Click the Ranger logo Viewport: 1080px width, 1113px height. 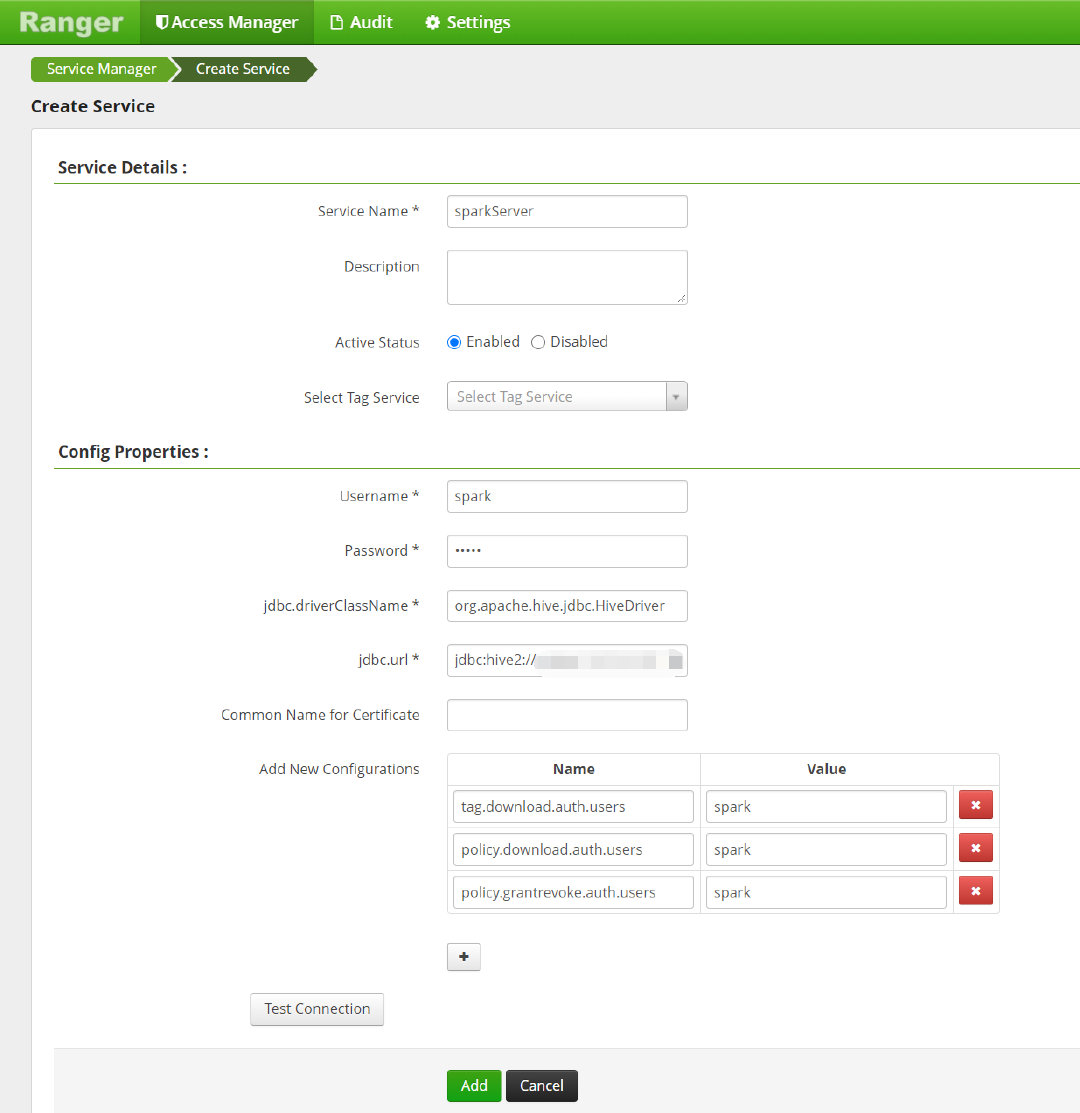pyautogui.click(x=71, y=23)
